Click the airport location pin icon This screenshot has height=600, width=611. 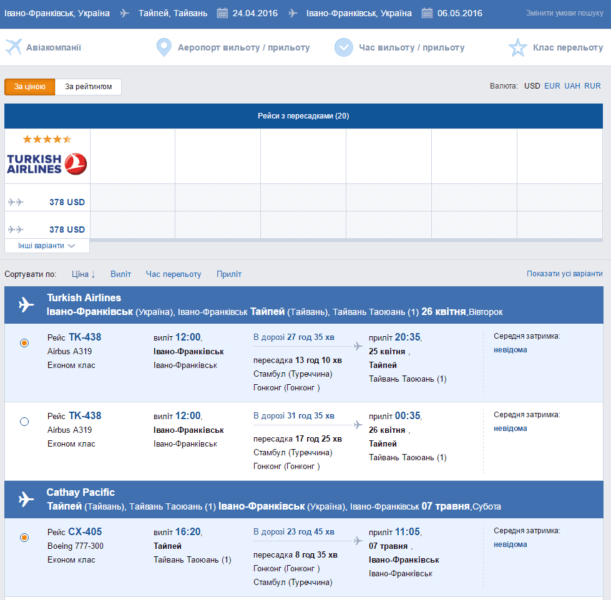(x=164, y=47)
